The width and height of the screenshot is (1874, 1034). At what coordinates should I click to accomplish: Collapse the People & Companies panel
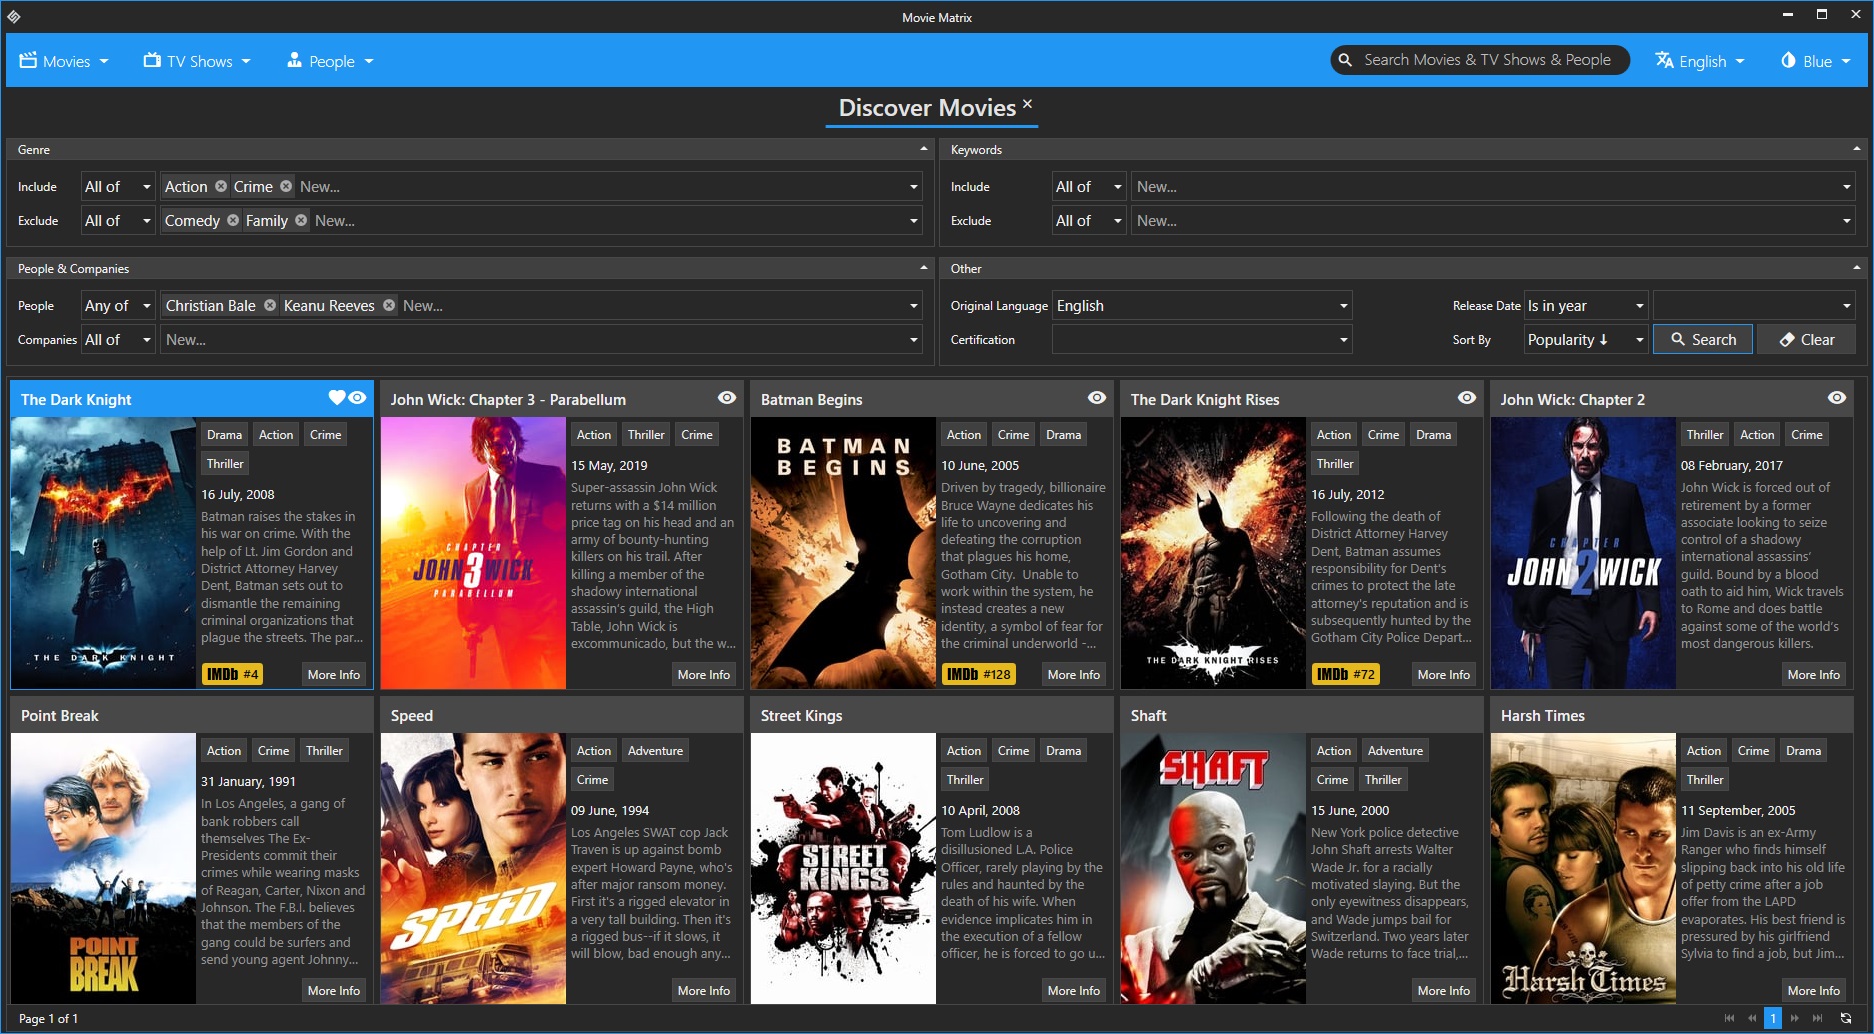tap(923, 268)
